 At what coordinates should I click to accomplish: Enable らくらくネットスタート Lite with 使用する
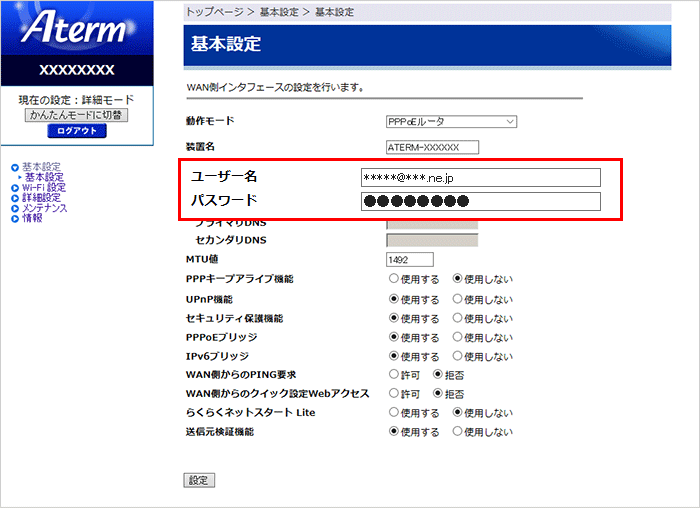click(394, 413)
